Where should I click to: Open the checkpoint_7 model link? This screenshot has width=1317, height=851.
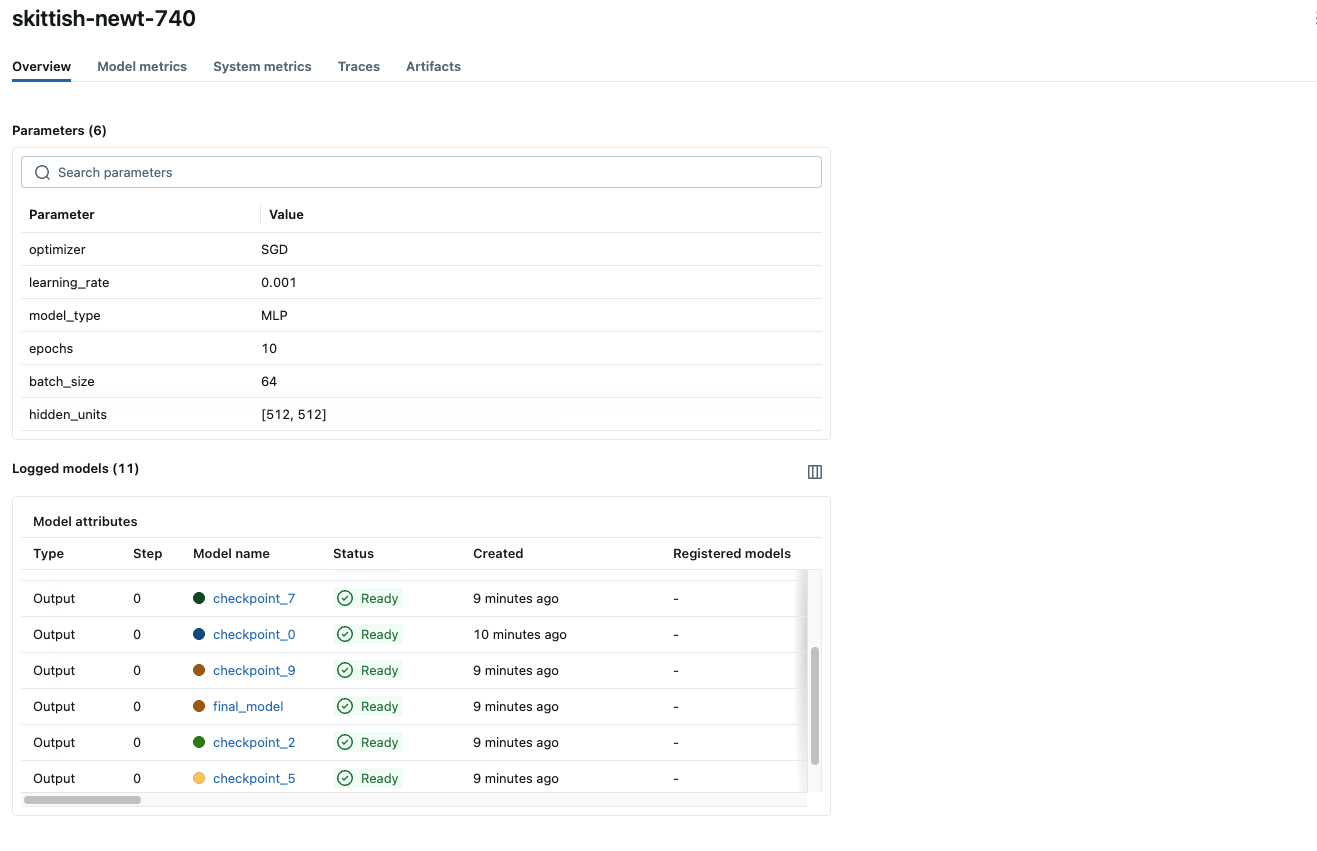[254, 598]
